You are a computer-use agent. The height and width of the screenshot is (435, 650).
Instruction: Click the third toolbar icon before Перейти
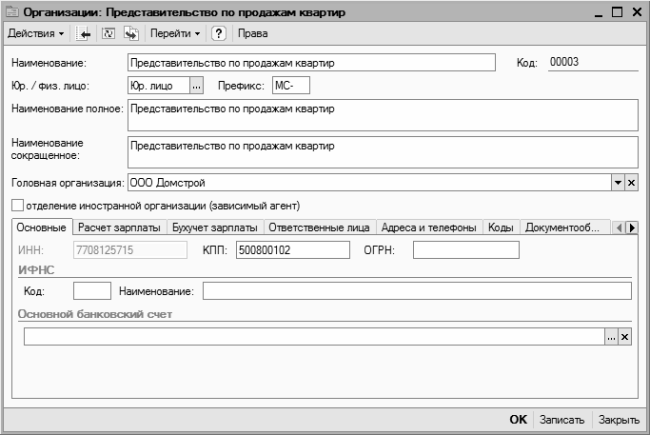(130, 34)
